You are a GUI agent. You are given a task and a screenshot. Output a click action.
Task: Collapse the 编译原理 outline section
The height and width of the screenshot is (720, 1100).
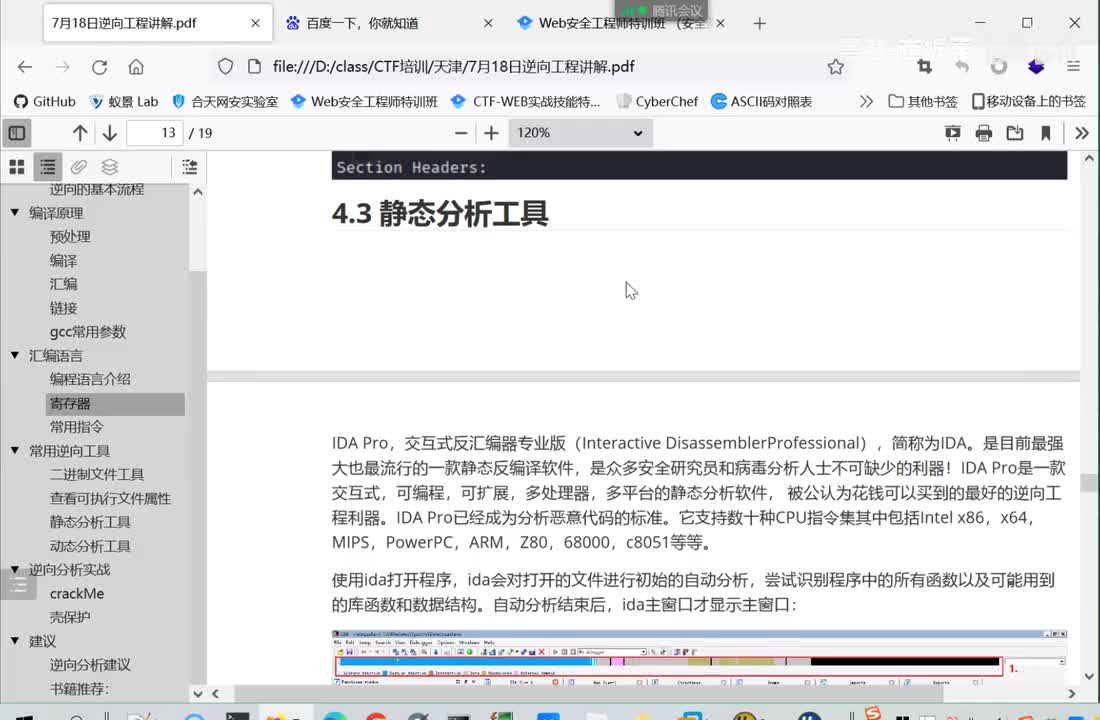15,212
